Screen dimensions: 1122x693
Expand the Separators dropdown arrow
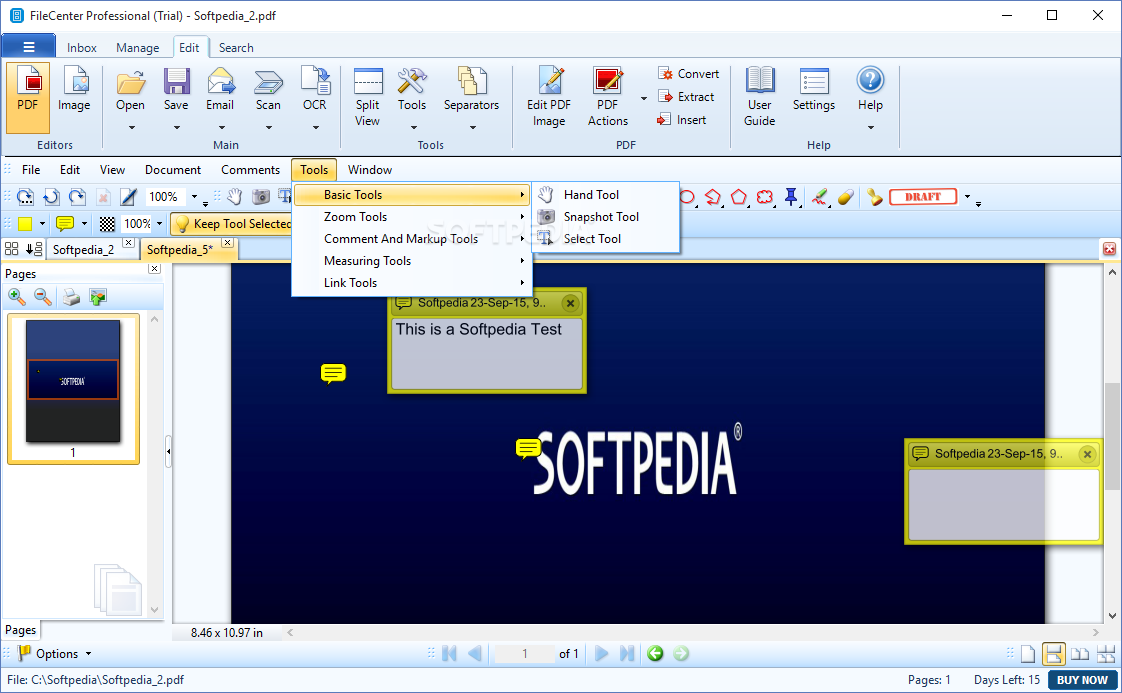pyautogui.click(x=472, y=128)
